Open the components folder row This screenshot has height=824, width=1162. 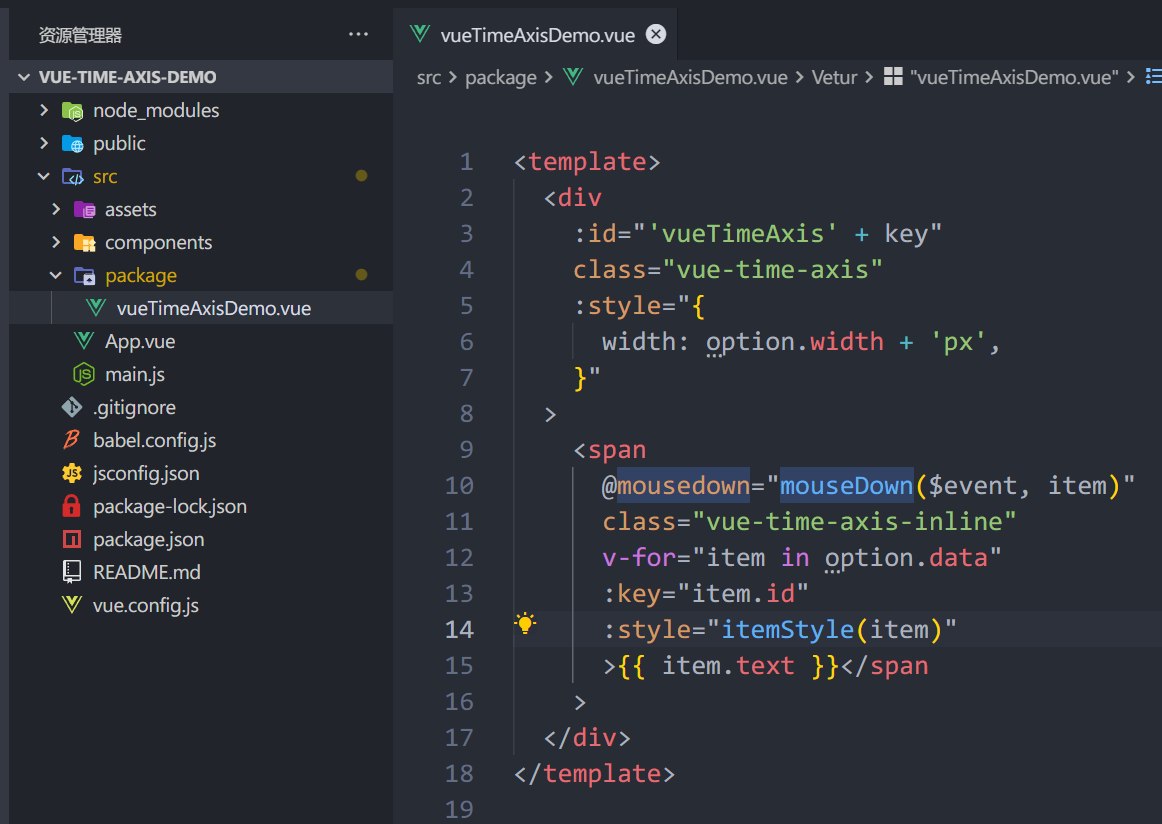tap(201, 242)
